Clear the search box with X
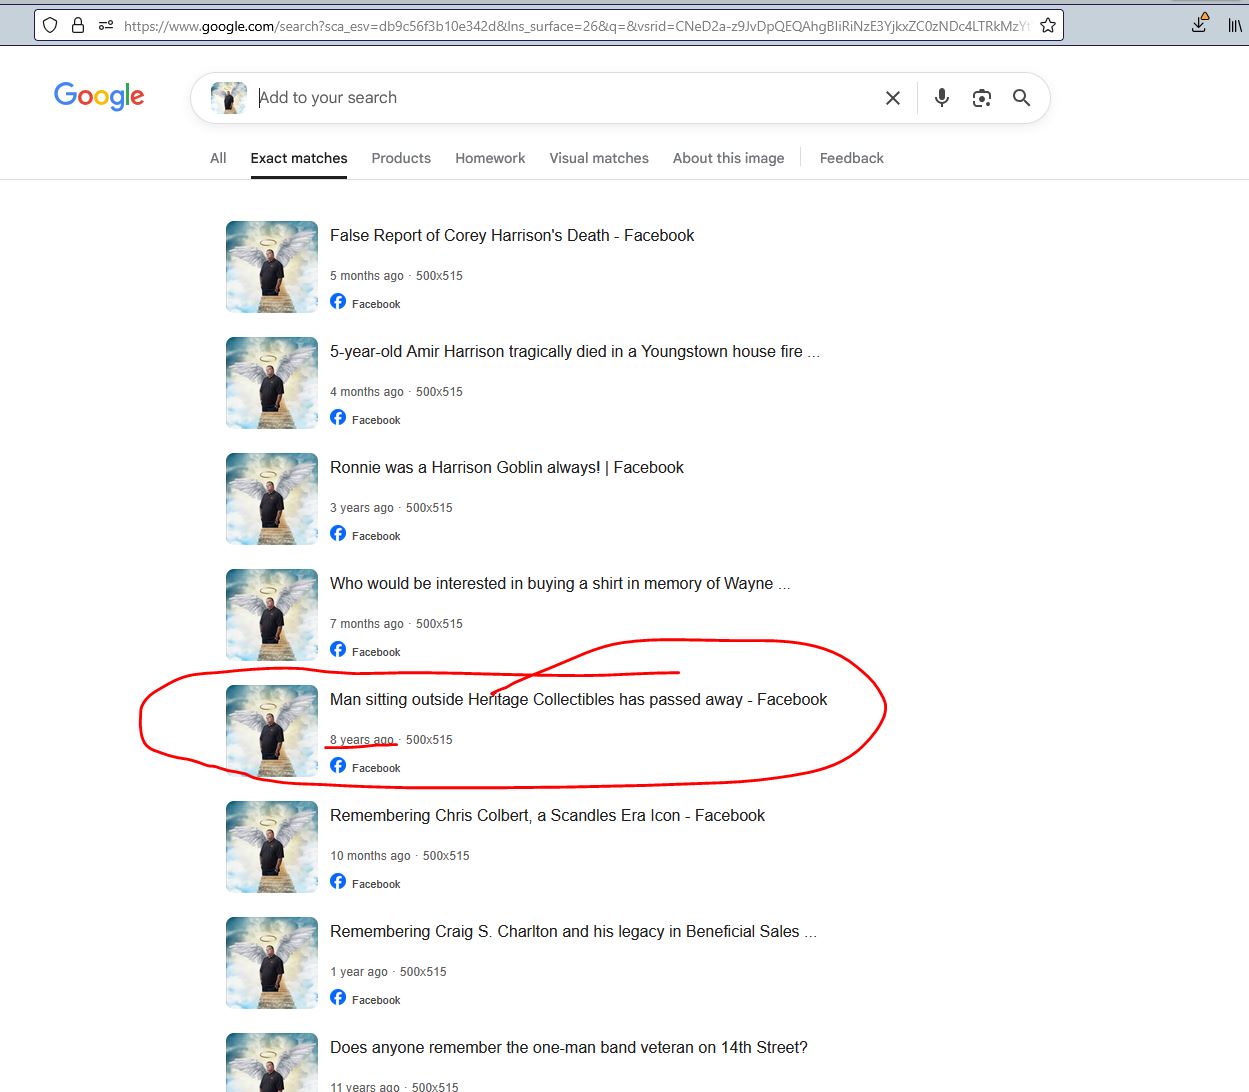This screenshot has width=1249, height=1092. (x=893, y=98)
